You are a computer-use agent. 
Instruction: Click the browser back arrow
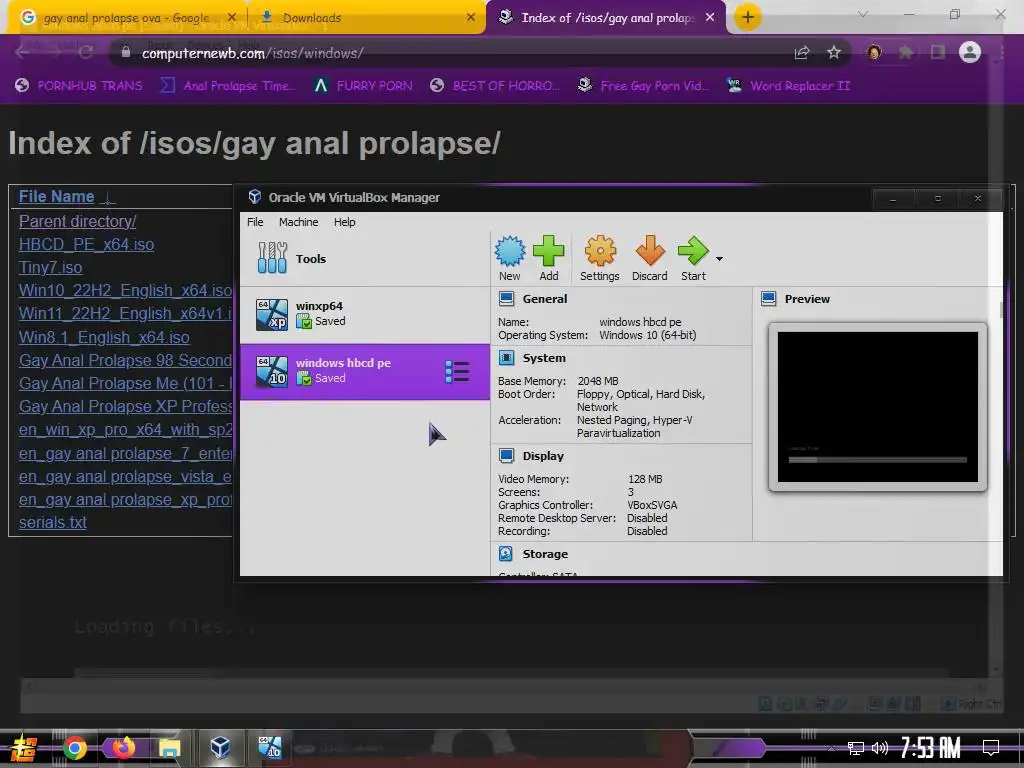(22, 52)
